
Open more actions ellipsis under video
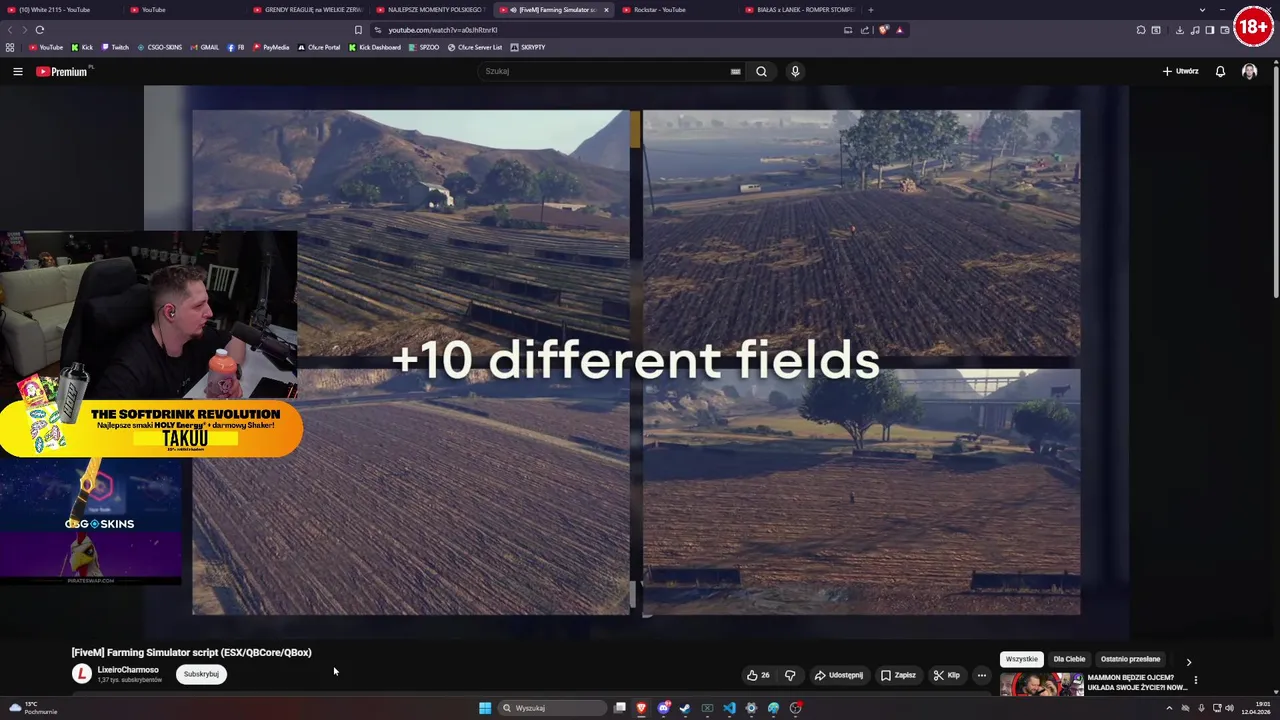pos(981,675)
